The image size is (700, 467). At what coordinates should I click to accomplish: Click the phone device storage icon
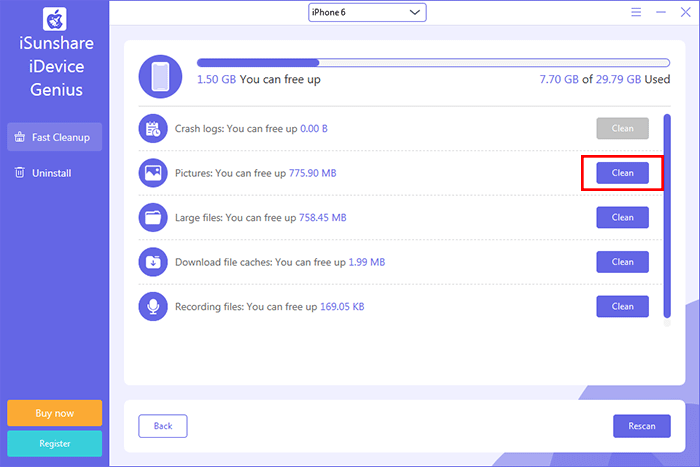click(160, 76)
